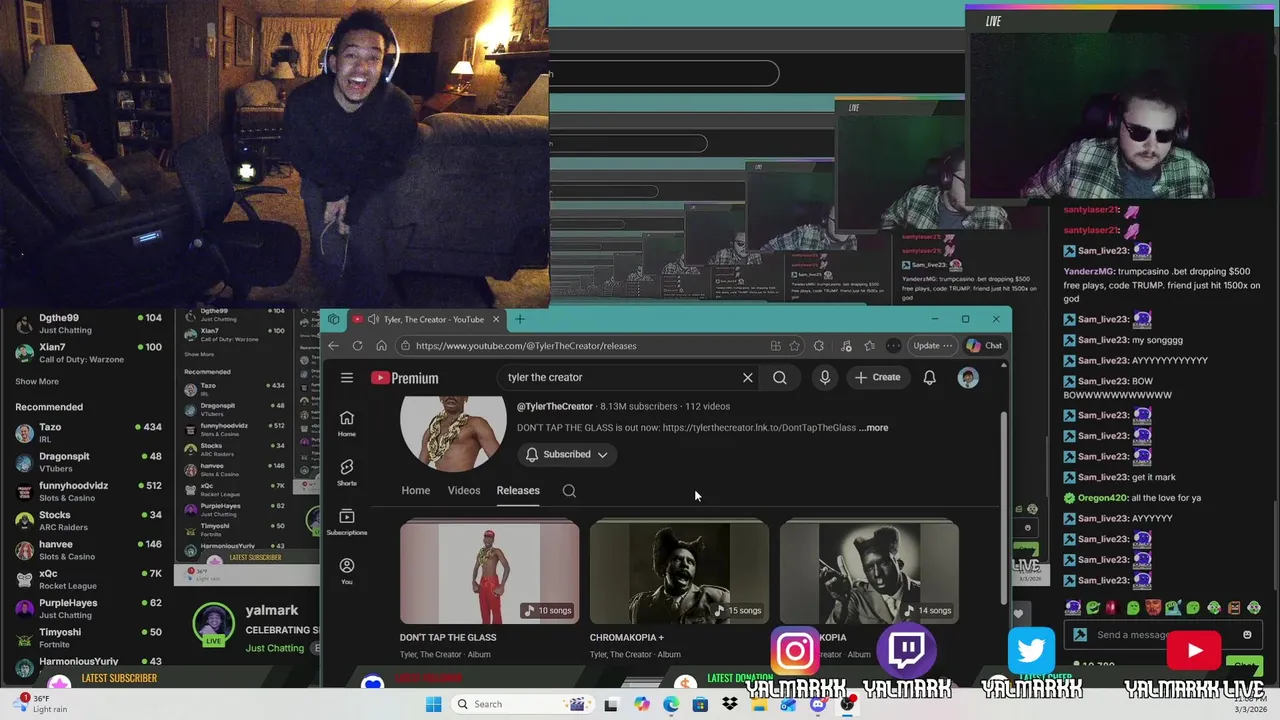Open Microsoft Edge from the Windows taskbar

[x=670, y=704]
